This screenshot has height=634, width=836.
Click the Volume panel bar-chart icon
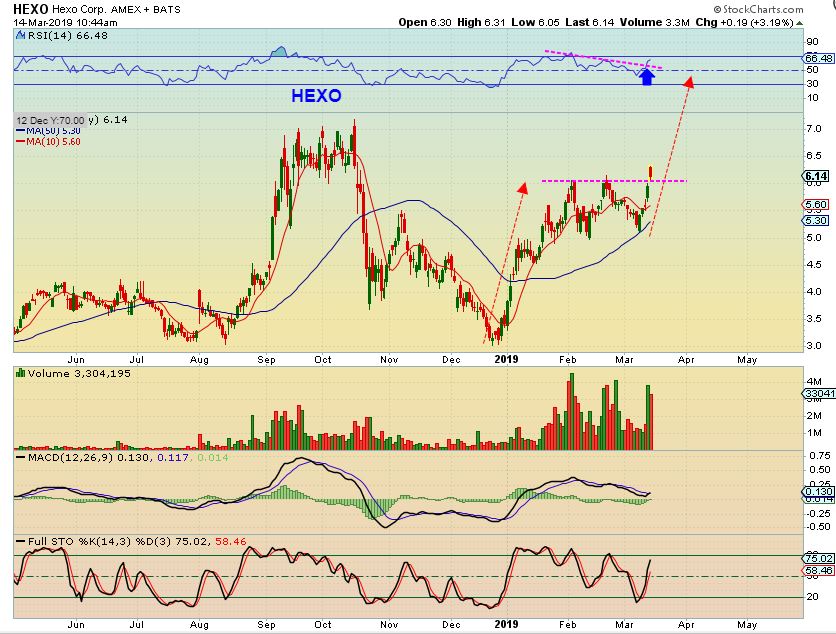(x=21, y=373)
